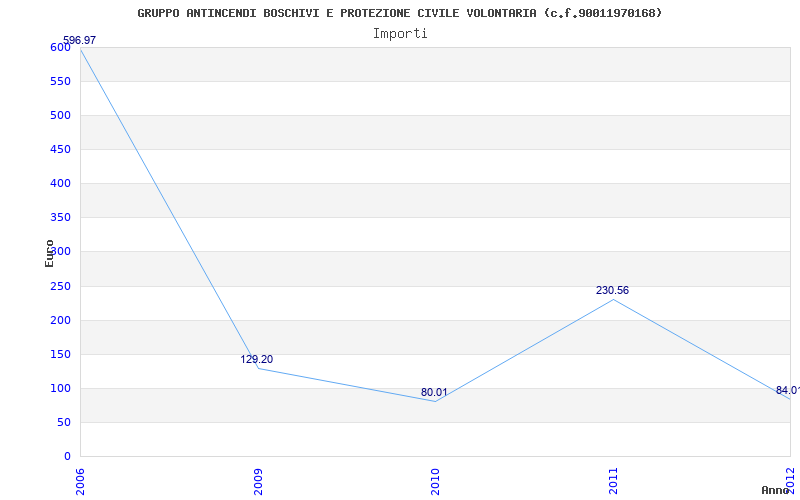The image size is (800, 500).
Task: Click the 600 y-axis tick label
Action: point(60,47)
